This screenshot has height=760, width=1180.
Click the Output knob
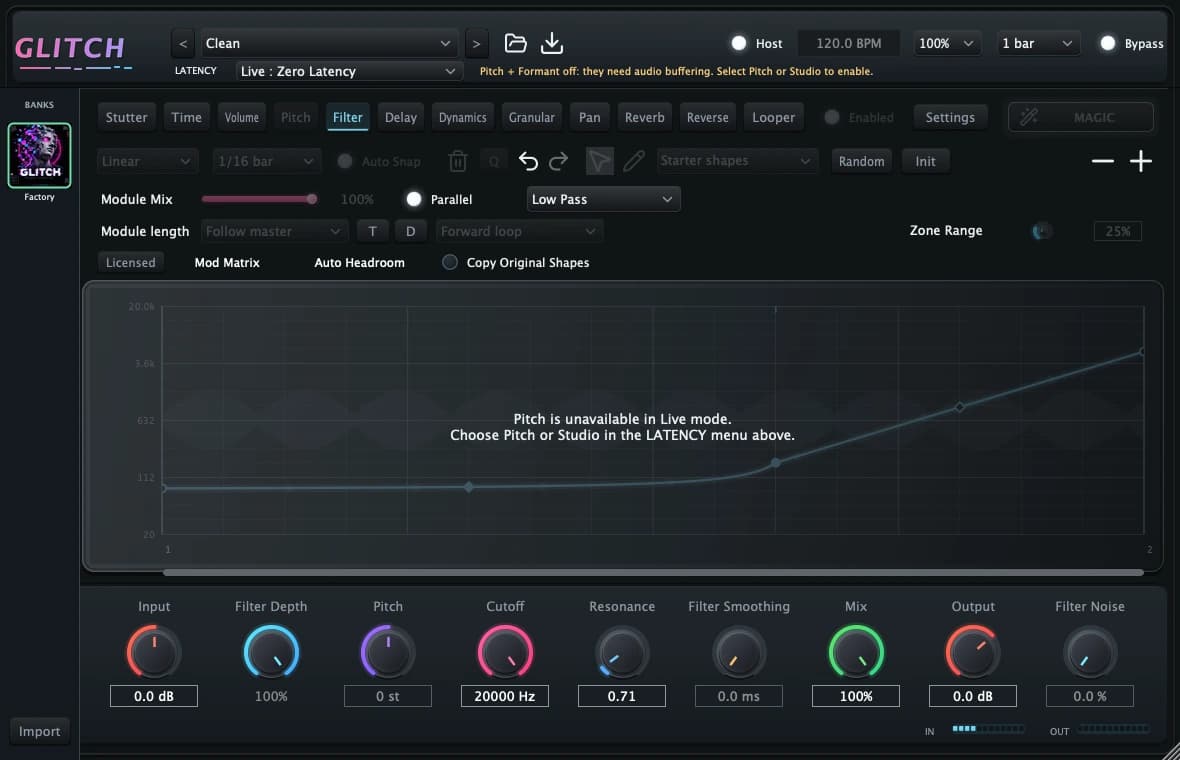(x=973, y=652)
